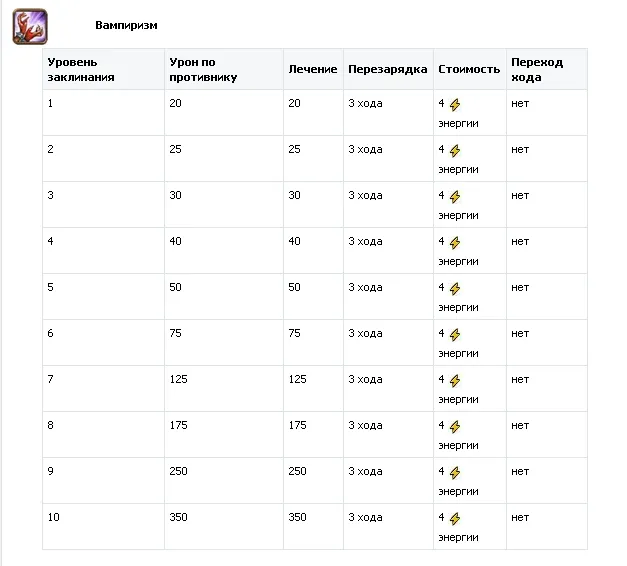627x566 pixels.
Task: Click the "Уровень заклинания" column header
Action: tap(81, 69)
